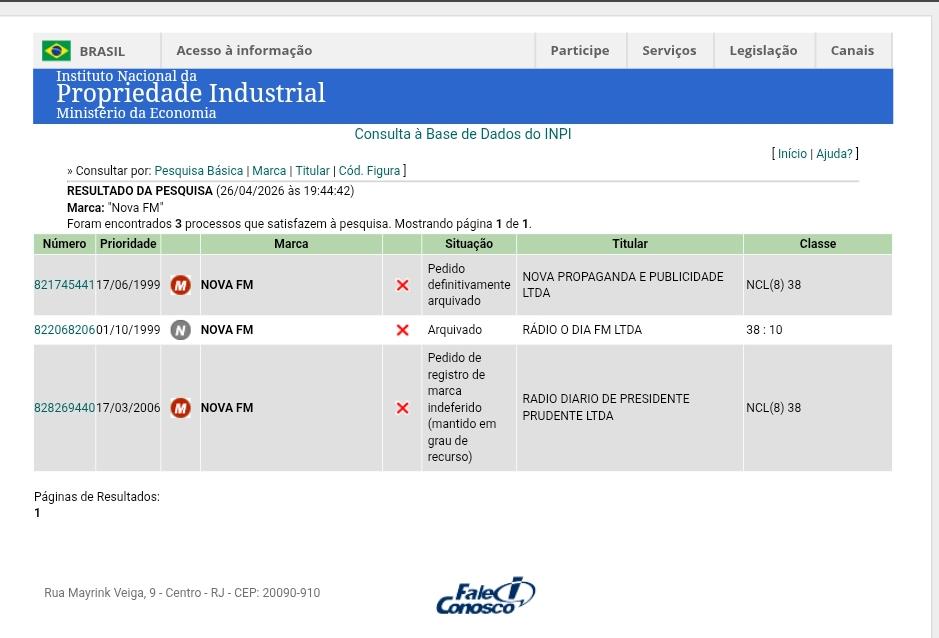This screenshot has width=939, height=638.
Task: Click the red X beside Arquivado status
Action: [402, 330]
